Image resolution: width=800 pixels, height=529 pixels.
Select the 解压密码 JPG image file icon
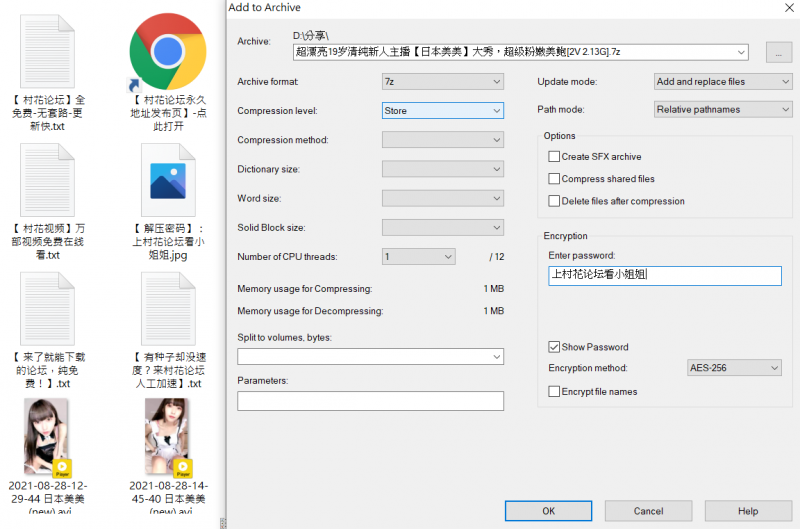tap(167, 181)
